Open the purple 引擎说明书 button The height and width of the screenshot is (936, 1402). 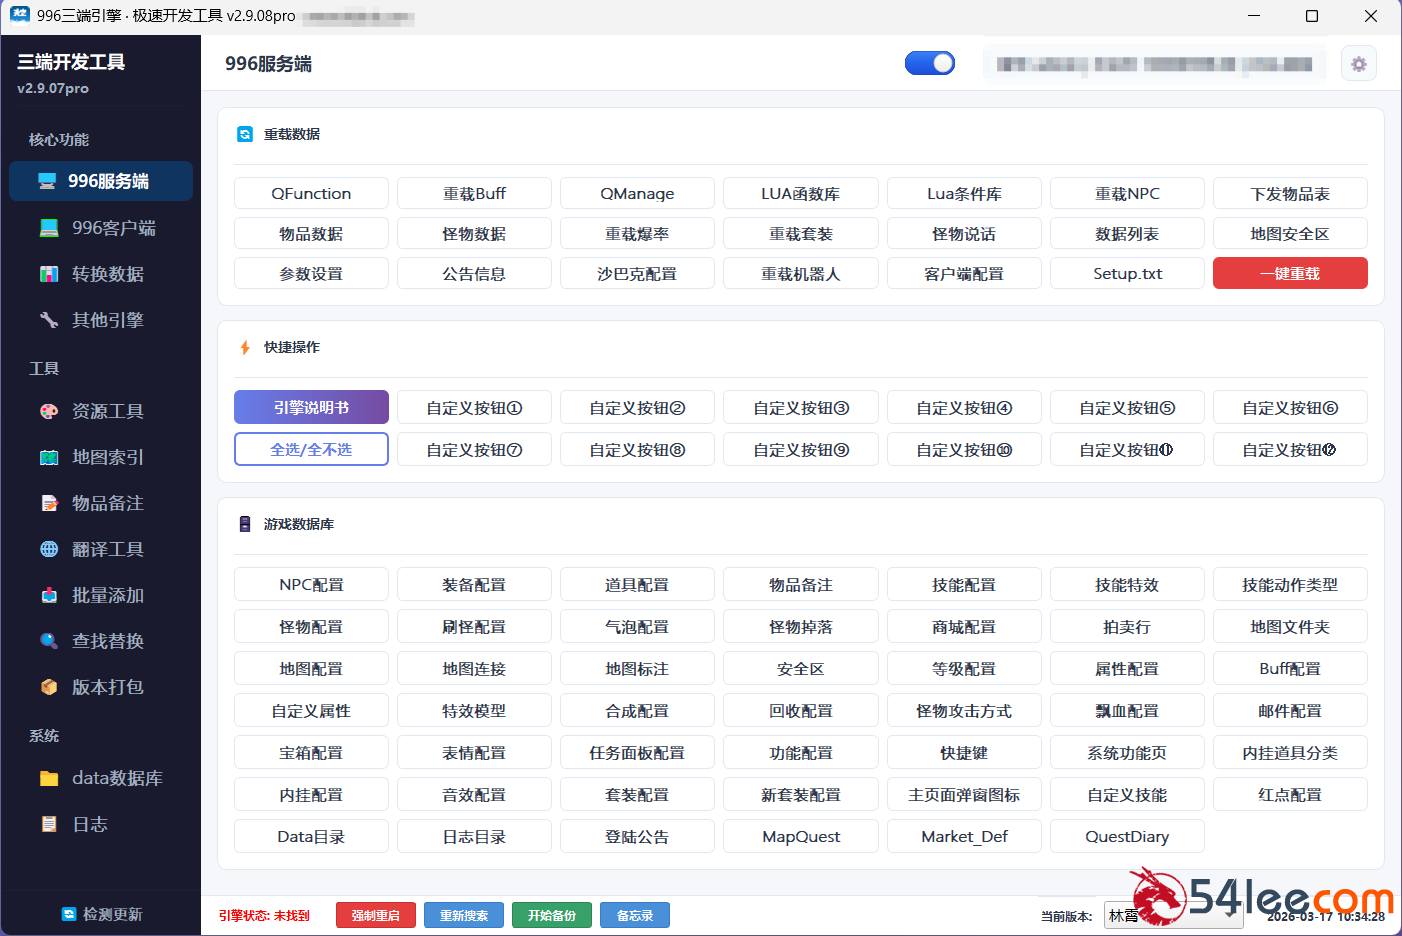click(x=311, y=408)
